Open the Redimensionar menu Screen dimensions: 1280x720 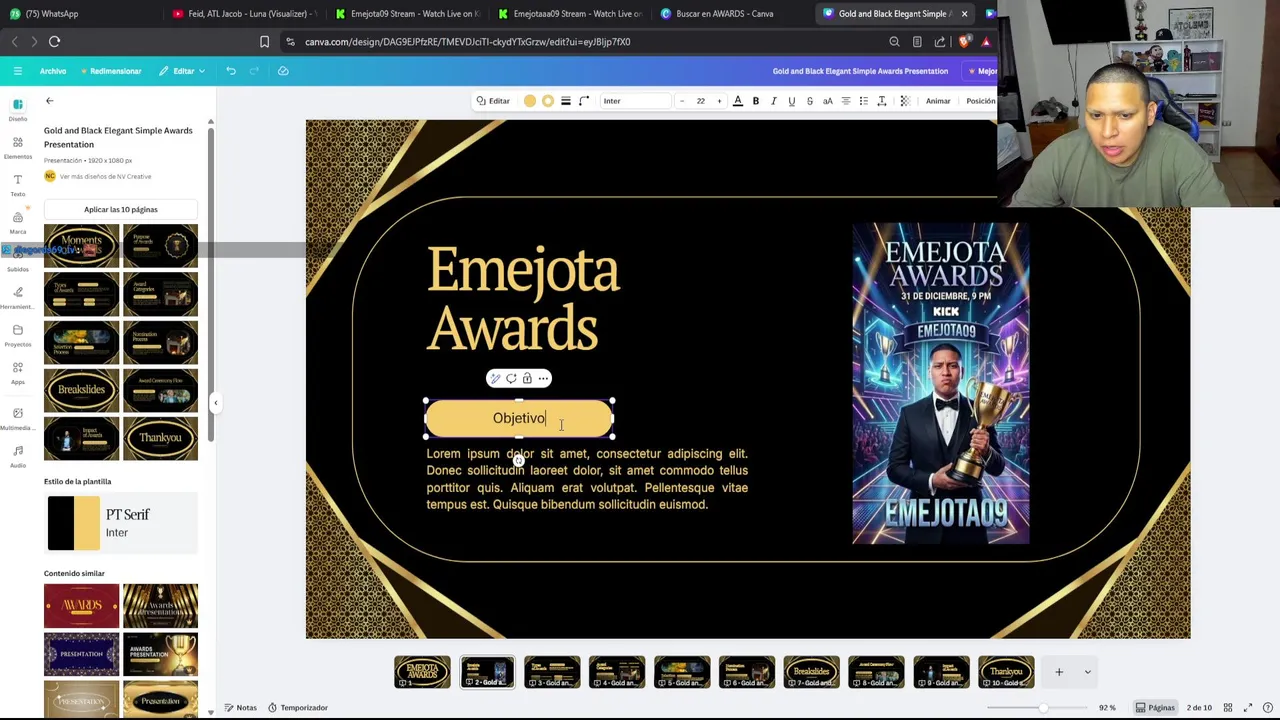111,71
